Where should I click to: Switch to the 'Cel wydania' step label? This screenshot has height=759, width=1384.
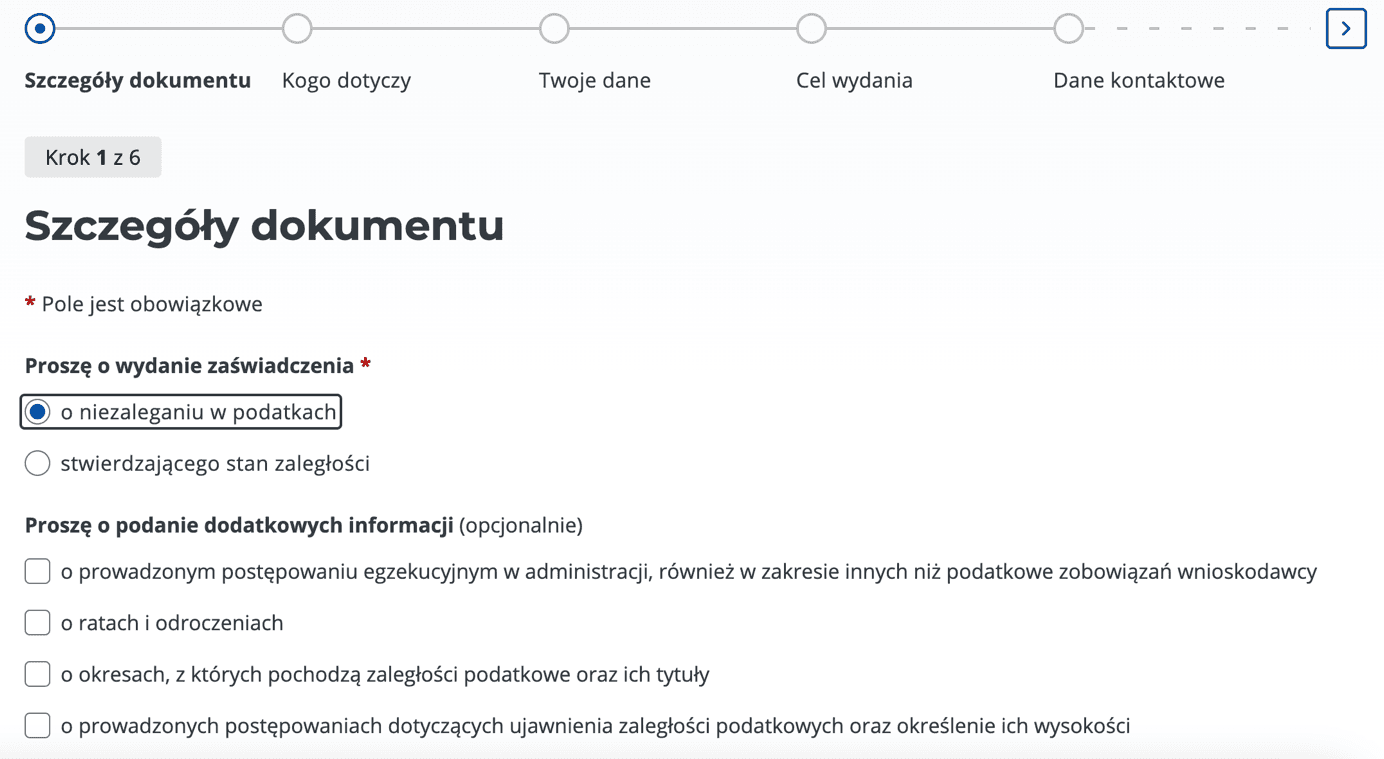tap(854, 81)
